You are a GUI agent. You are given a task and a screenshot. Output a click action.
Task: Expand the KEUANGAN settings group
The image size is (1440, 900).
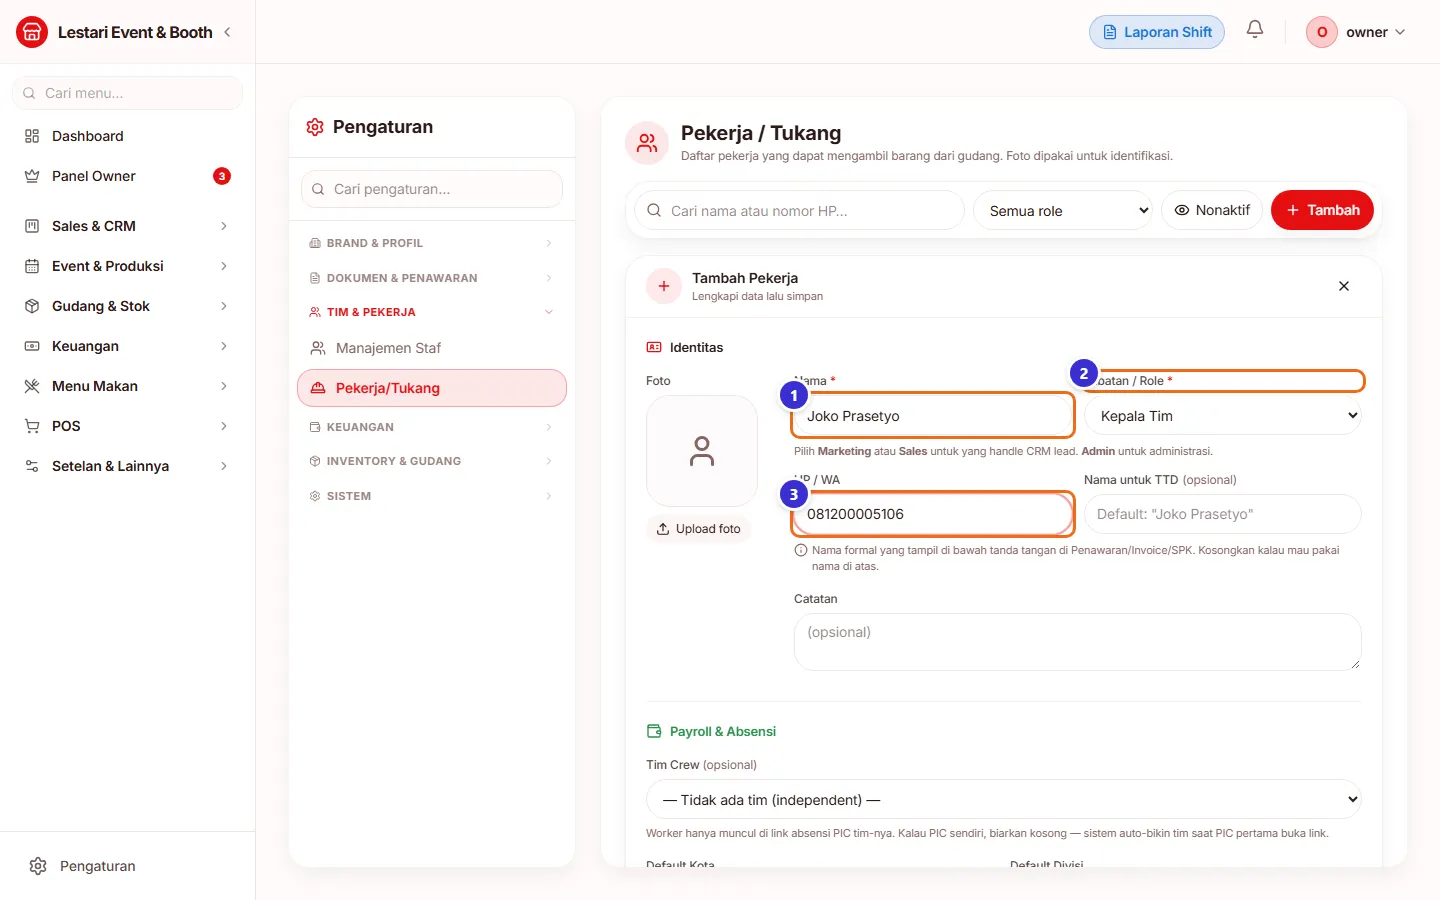[x=432, y=427]
